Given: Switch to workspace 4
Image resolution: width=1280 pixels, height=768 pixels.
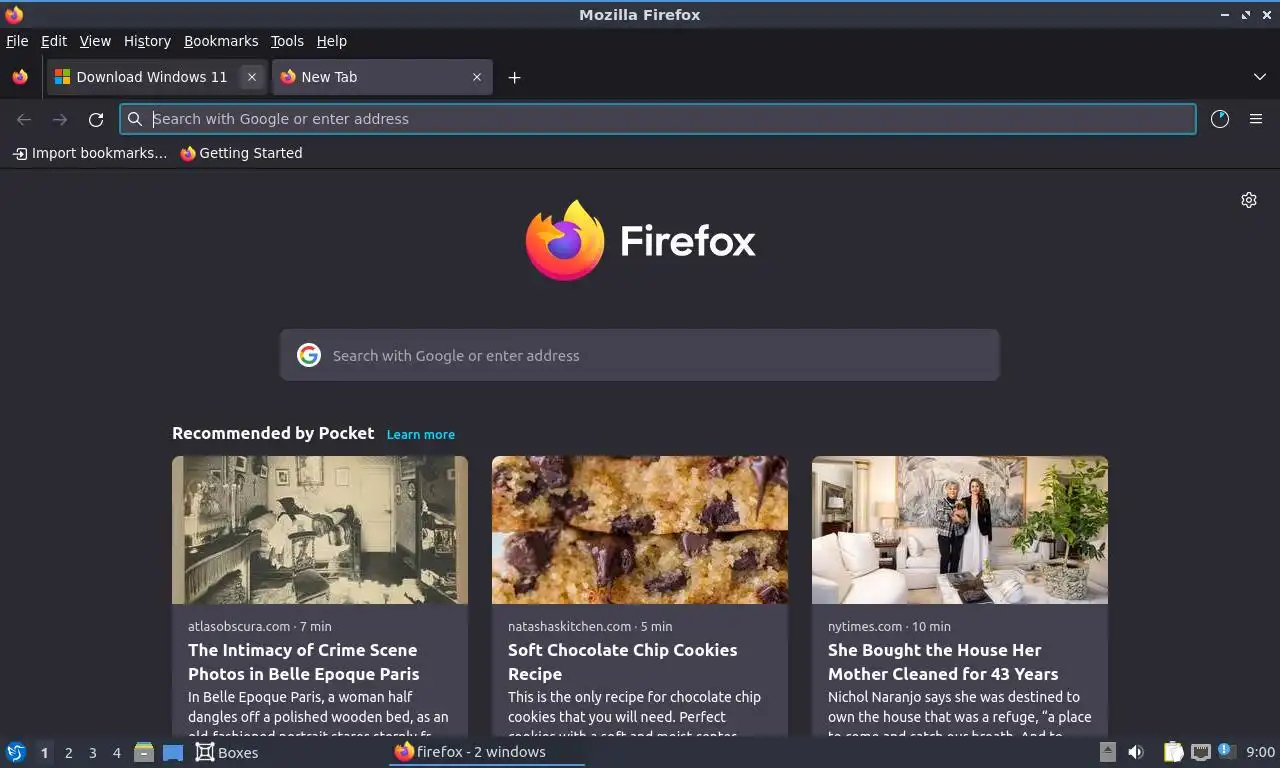Looking at the screenshot, I should (x=117, y=752).
